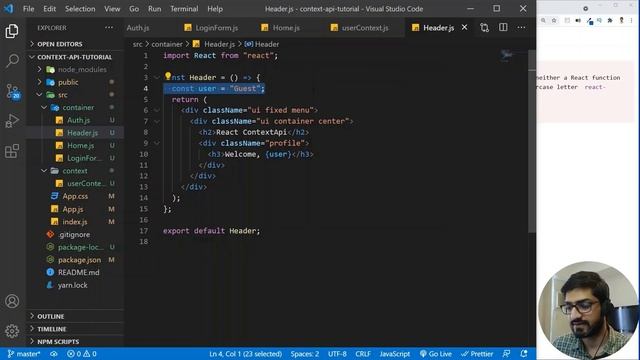
Task: Open the Extensions view
Action: point(12,151)
